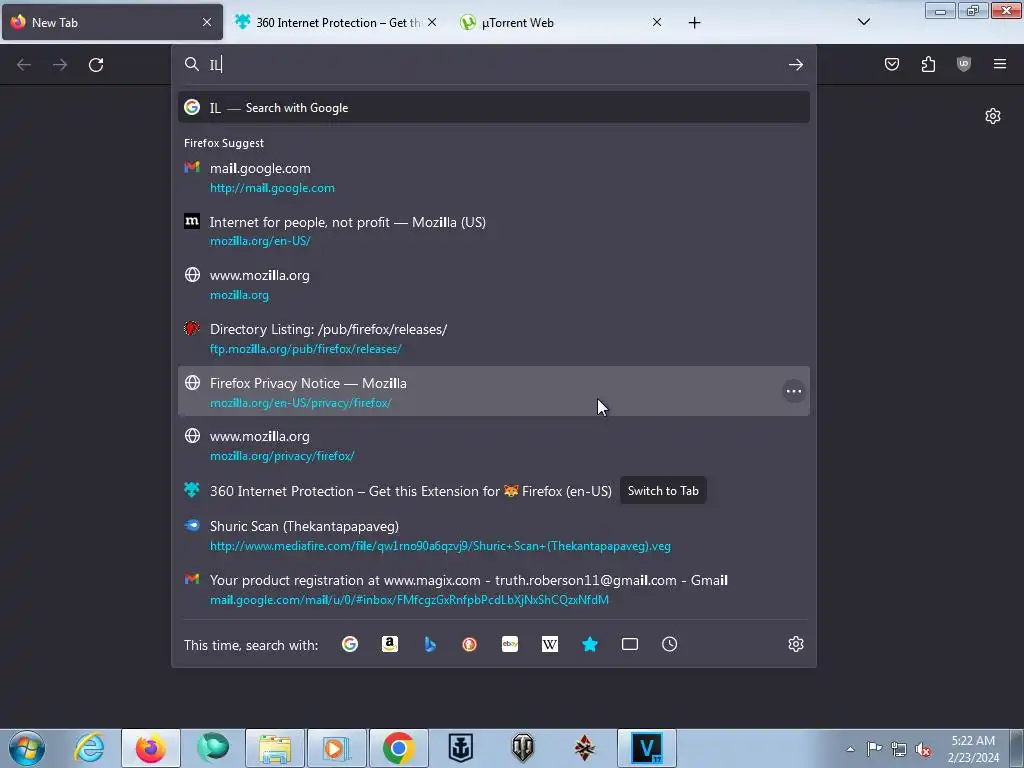Open World of Tanks from taskbar

[522, 748]
